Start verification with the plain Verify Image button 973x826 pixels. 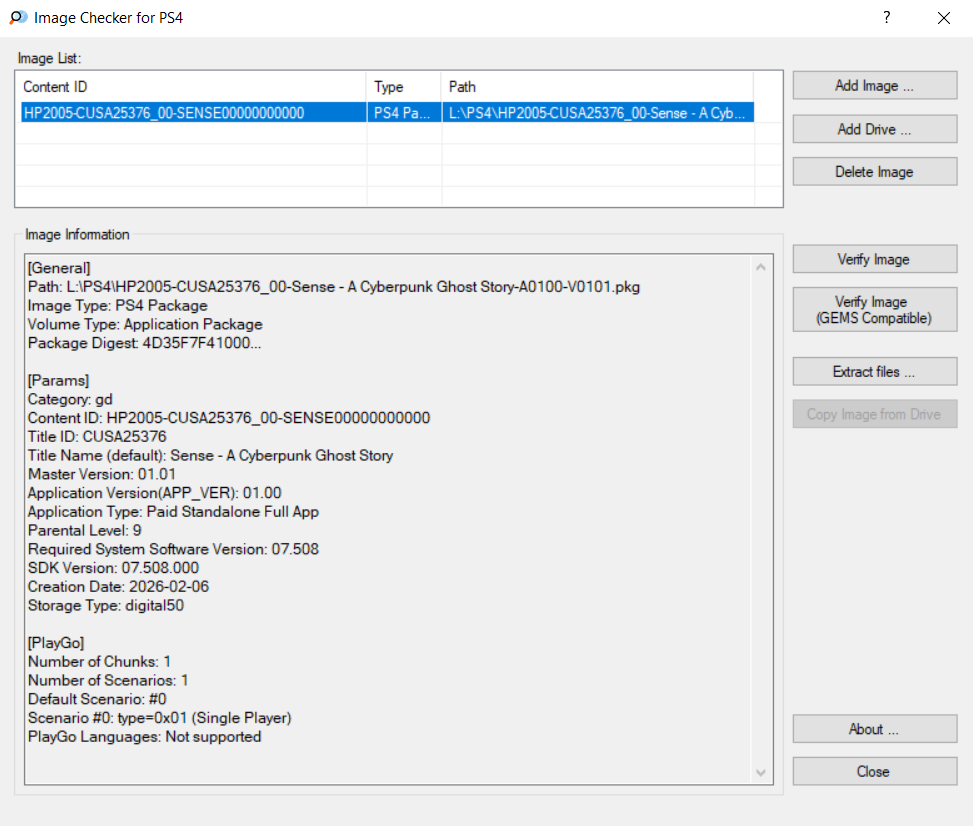pos(874,260)
